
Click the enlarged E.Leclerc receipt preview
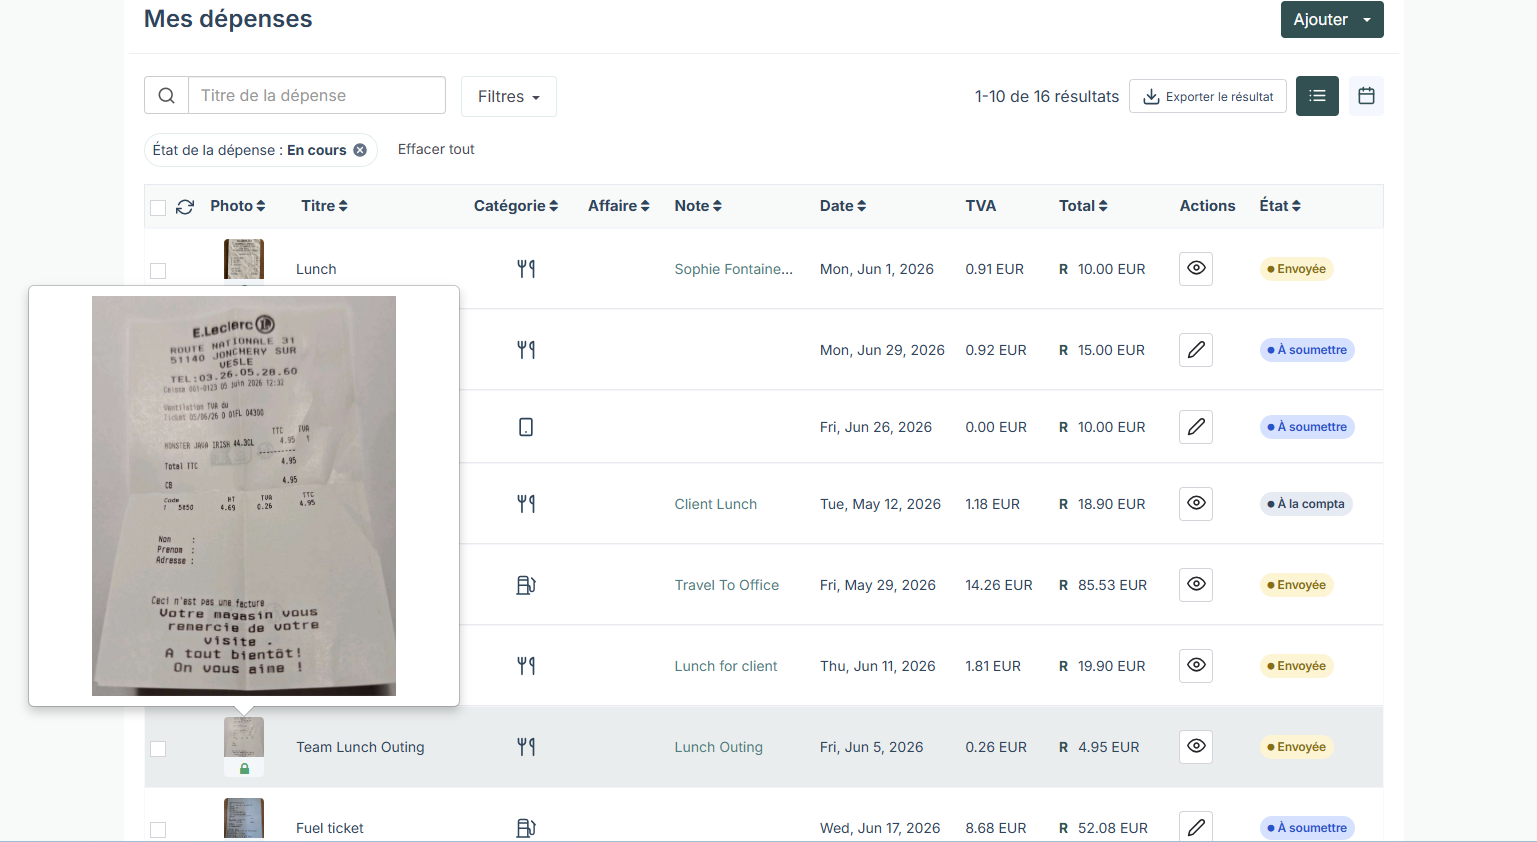pyautogui.click(x=244, y=496)
